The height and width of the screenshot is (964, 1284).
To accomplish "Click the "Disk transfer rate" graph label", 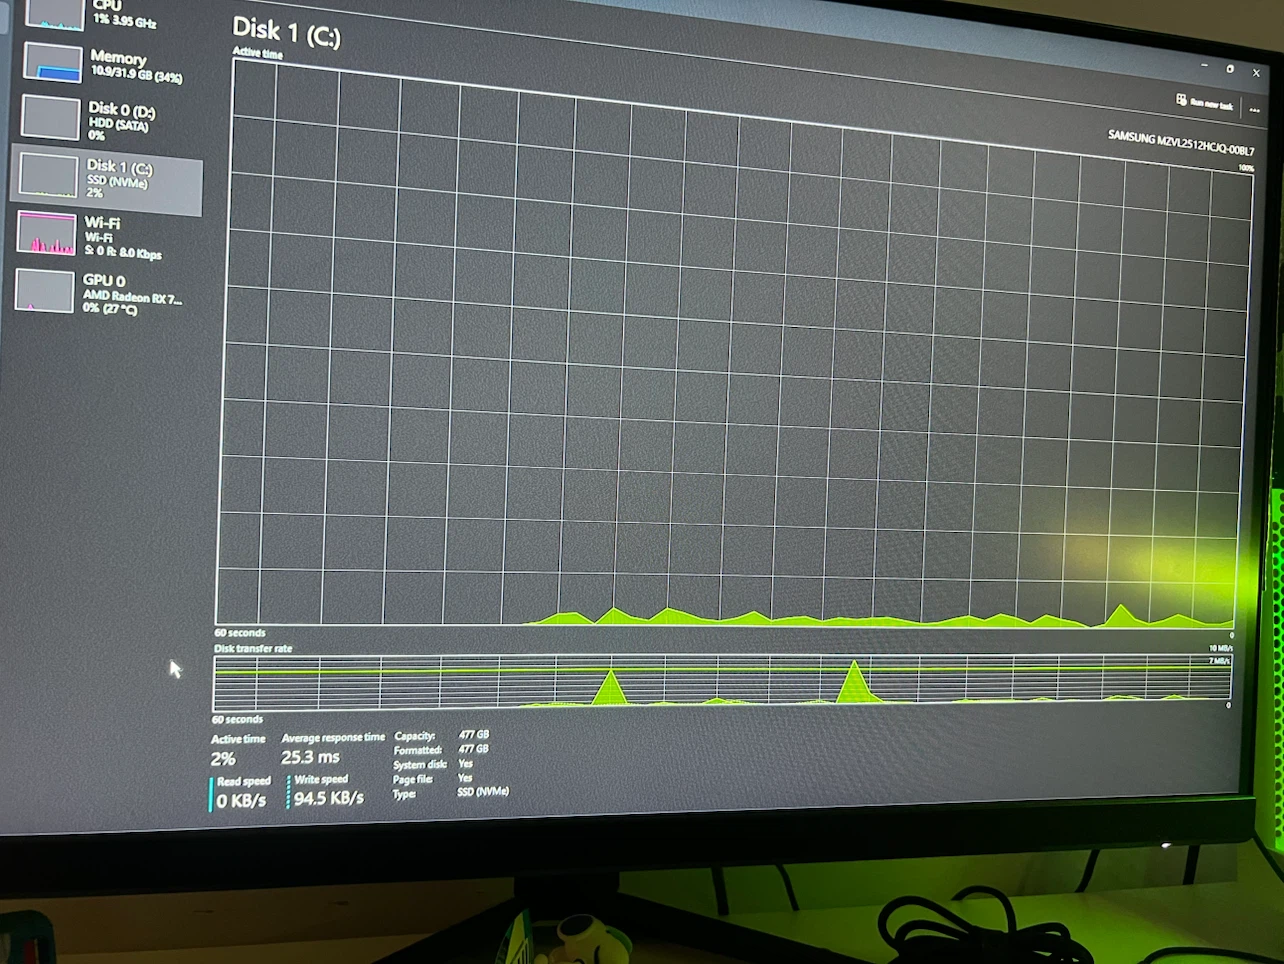I will tap(253, 648).
